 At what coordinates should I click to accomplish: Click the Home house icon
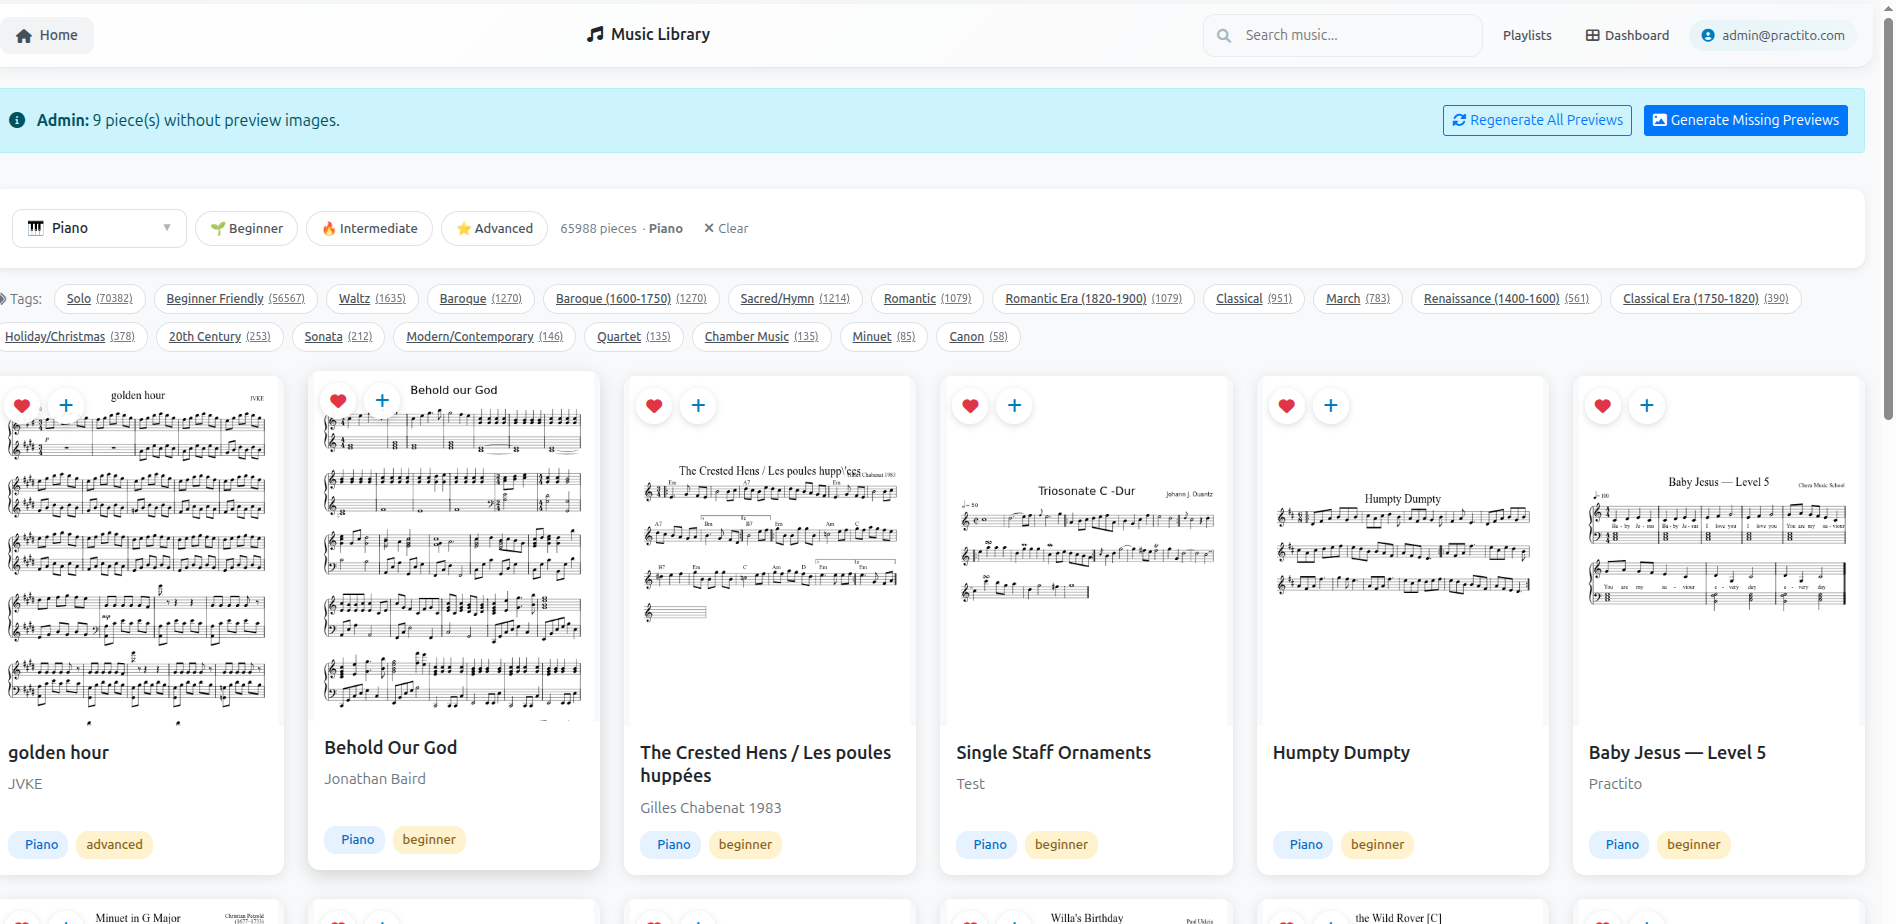point(24,34)
